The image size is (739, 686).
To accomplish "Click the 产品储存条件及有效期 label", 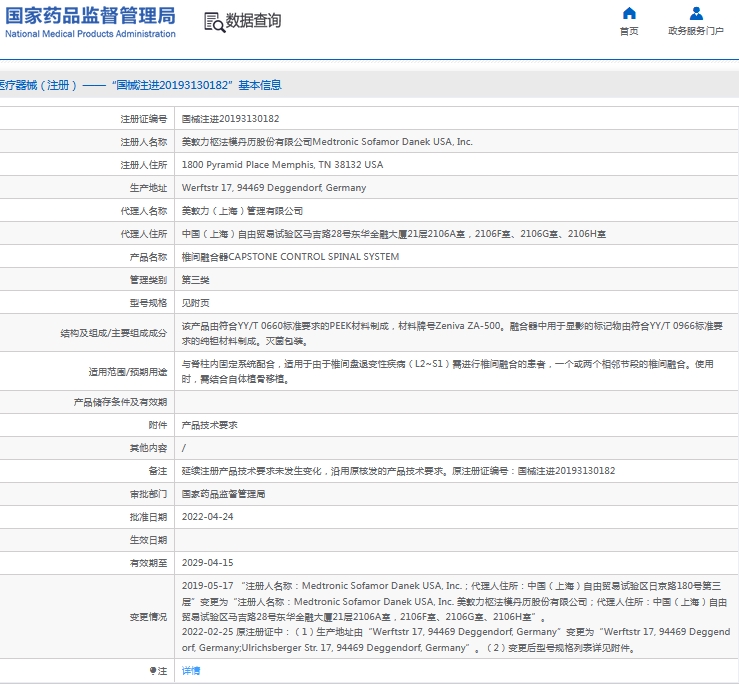I will click(x=121, y=402).
